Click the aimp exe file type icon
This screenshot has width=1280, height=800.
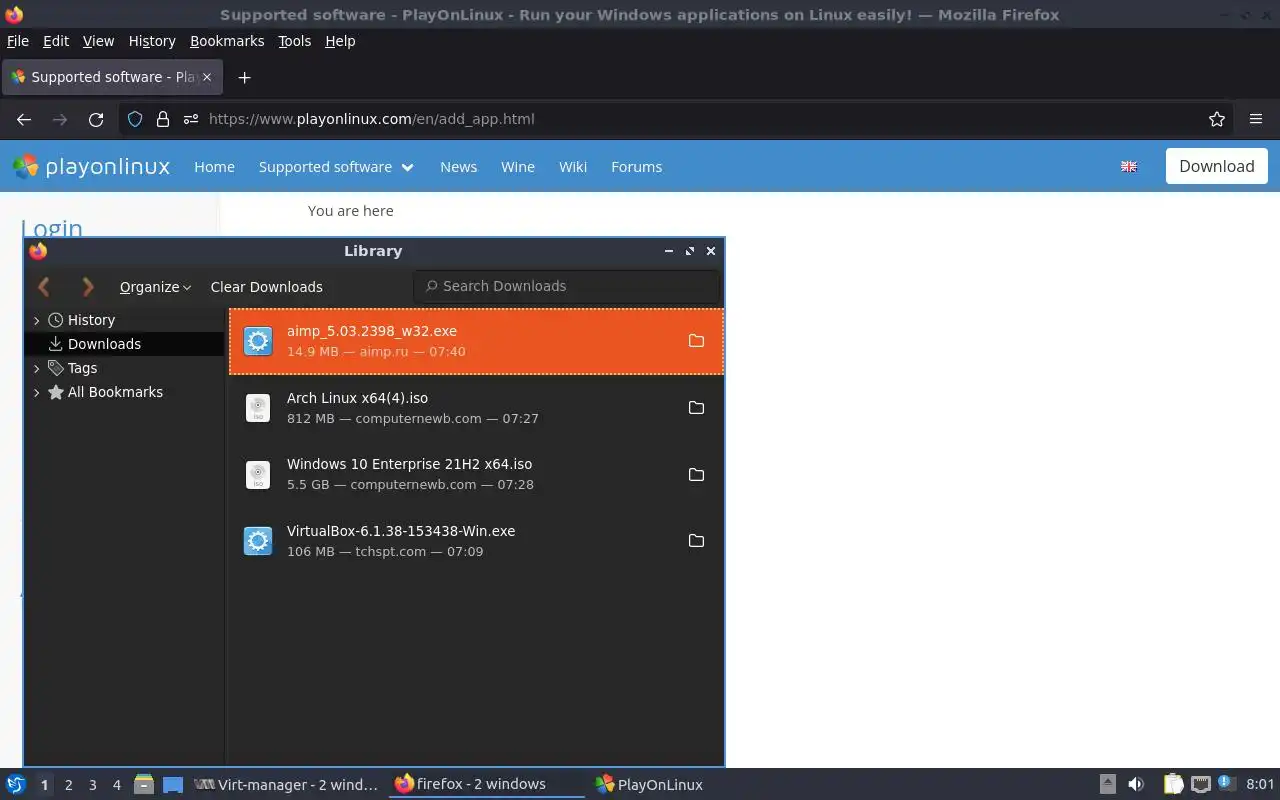(258, 341)
